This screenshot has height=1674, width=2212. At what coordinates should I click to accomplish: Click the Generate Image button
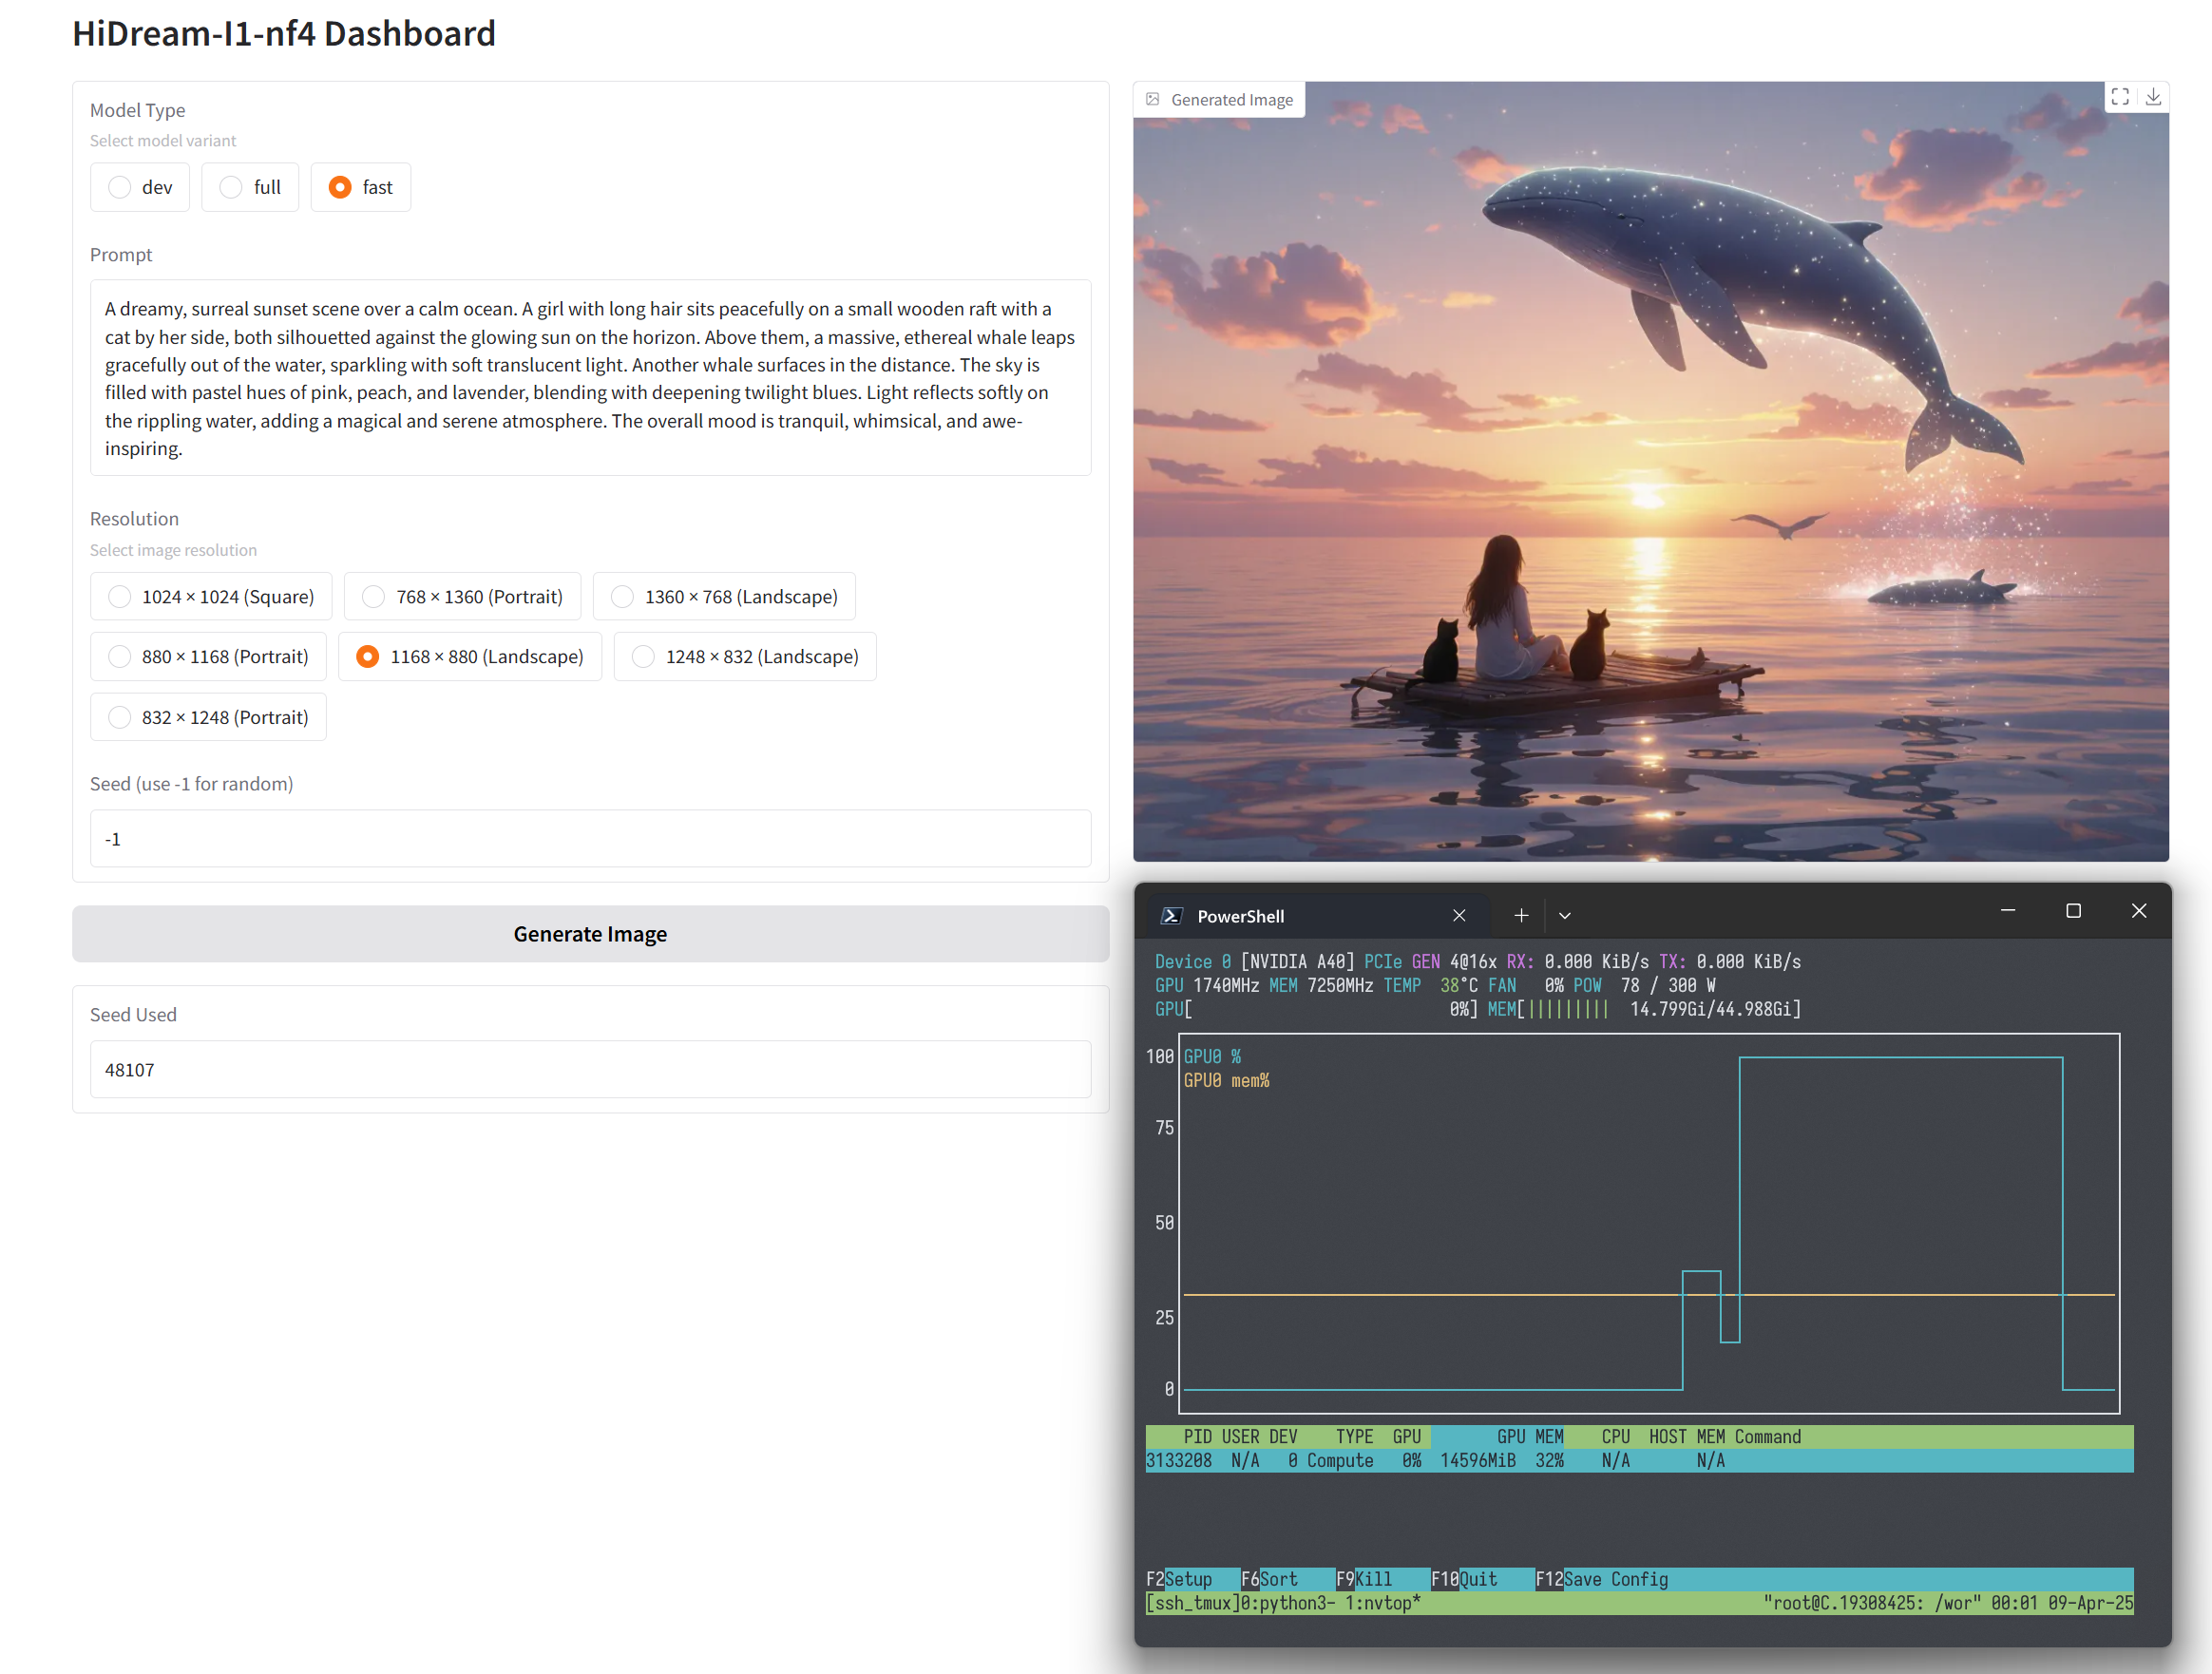click(x=590, y=934)
